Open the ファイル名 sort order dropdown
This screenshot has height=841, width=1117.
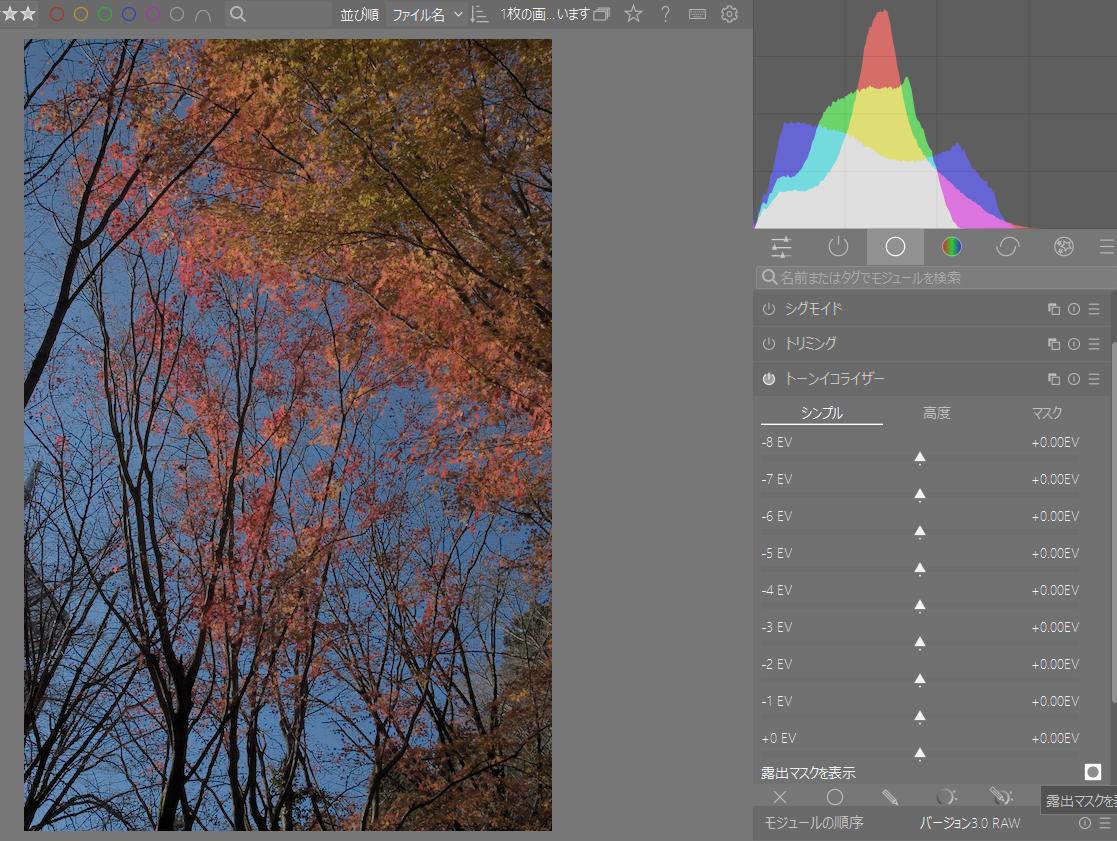[x=426, y=14]
